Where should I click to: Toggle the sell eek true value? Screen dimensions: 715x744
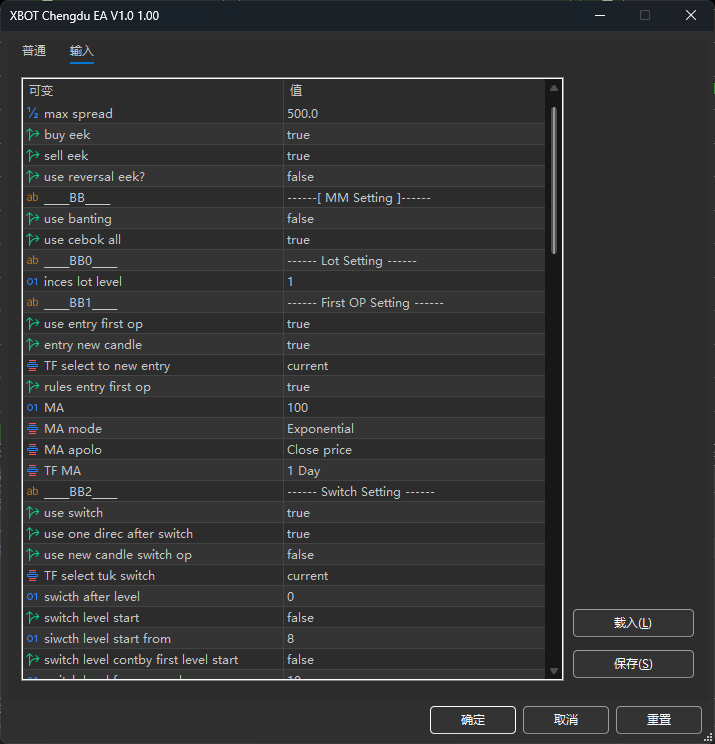tap(298, 156)
